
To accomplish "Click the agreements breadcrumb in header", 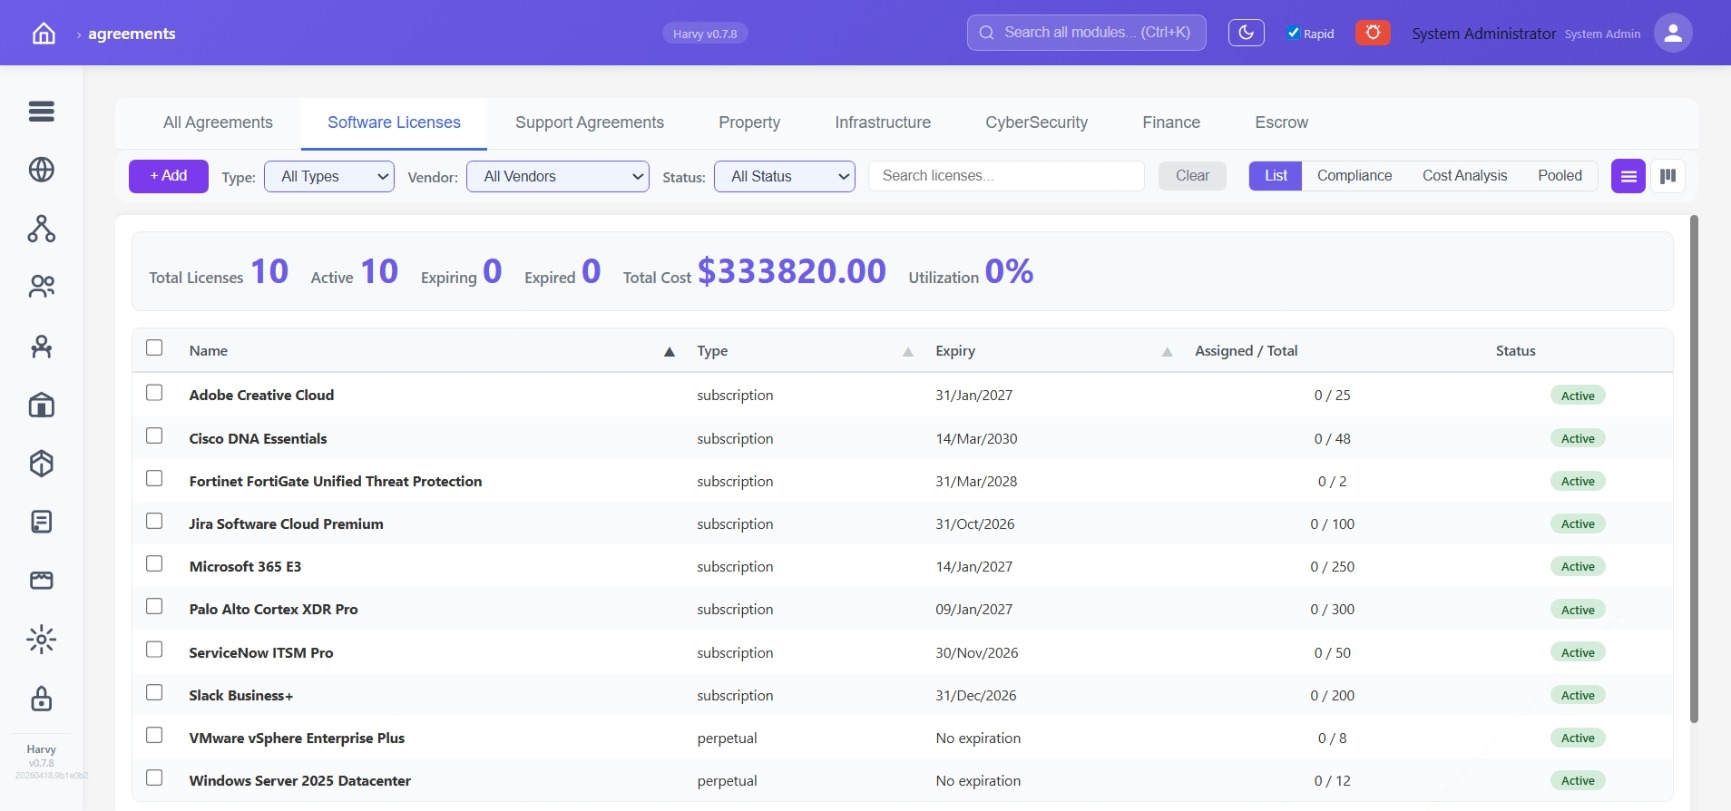I will (x=132, y=34).
